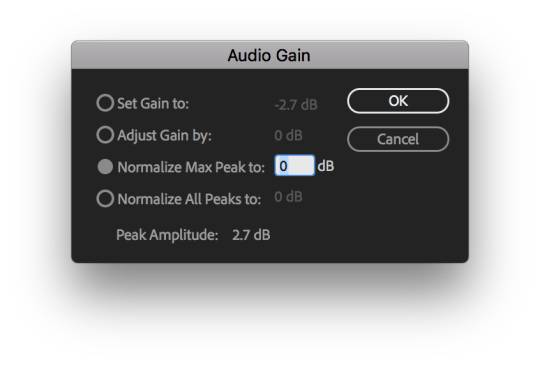This screenshot has height=365, width=540.
Task: Confirm with the OK button
Action: point(398,101)
